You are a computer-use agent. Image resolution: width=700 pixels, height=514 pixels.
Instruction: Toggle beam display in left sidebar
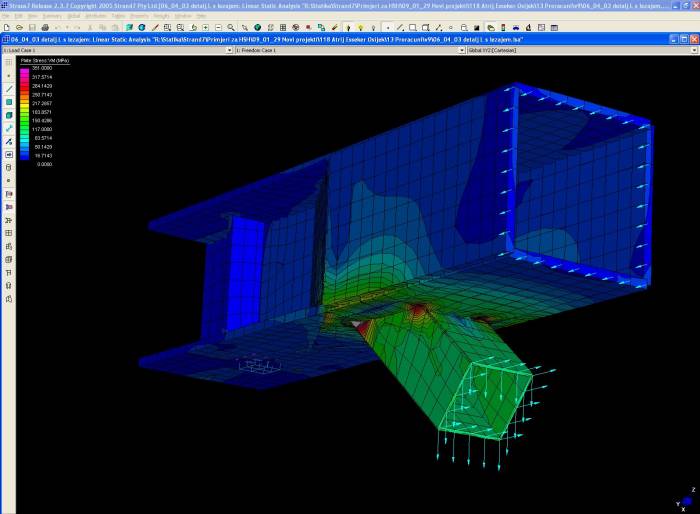tap(9, 89)
